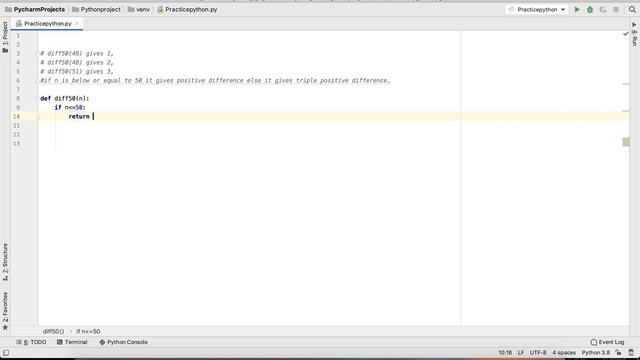Image resolution: width=640 pixels, height=360 pixels.
Task: Click the Run with Coverage icon
Action: 603,9
